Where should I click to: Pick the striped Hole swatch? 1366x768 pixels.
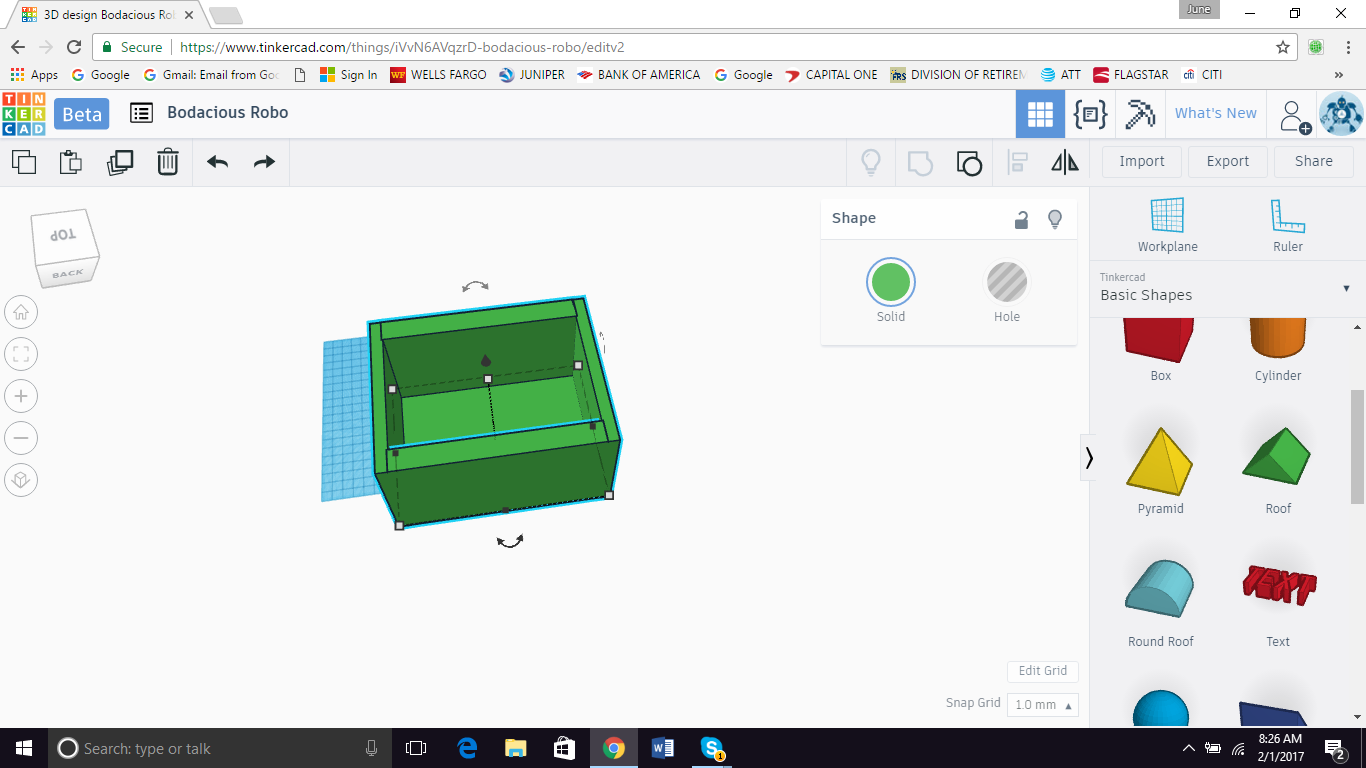tap(1007, 282)
